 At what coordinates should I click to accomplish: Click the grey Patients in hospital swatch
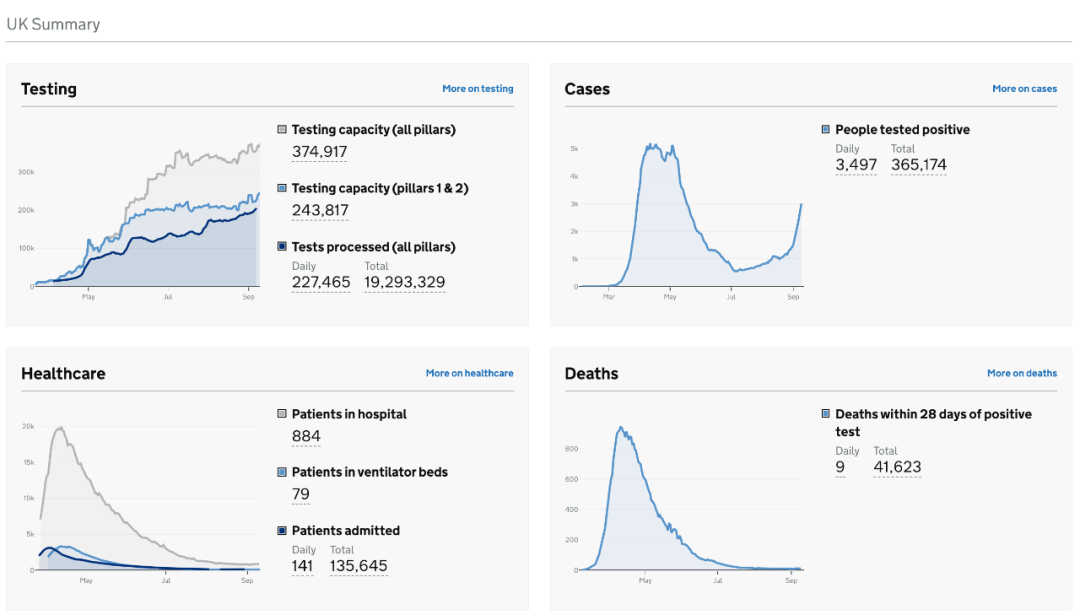pos(282,414)
